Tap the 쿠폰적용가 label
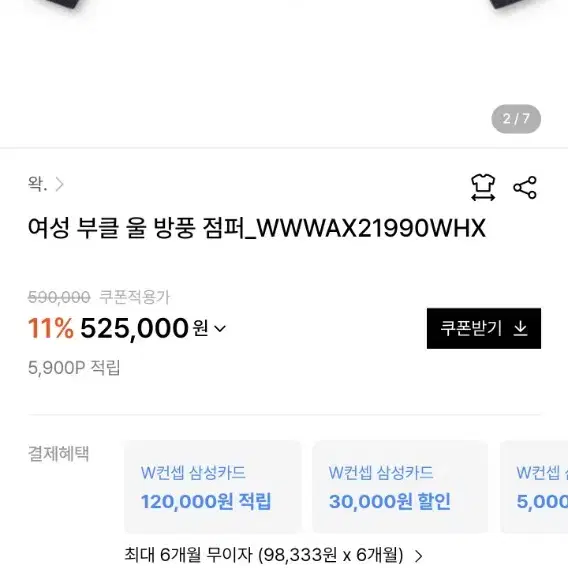Image resolution: width=568 pixels, height=568 pixels. [x=134, y=297]
